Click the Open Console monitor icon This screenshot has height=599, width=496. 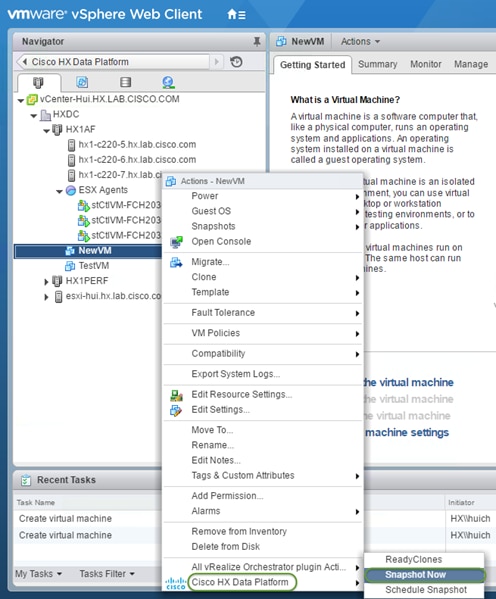pyautogui.click(x=176, y=242)
